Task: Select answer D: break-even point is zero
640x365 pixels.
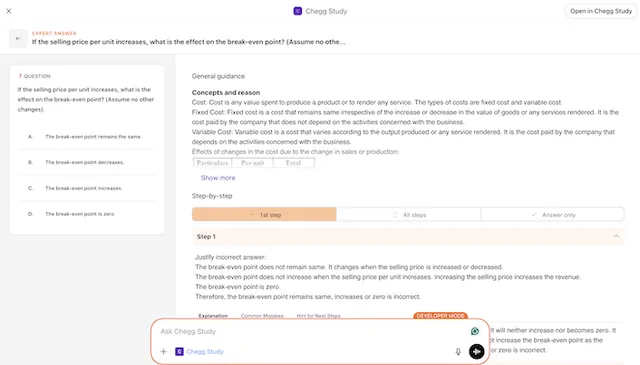Action: click(x=87, y=214)
